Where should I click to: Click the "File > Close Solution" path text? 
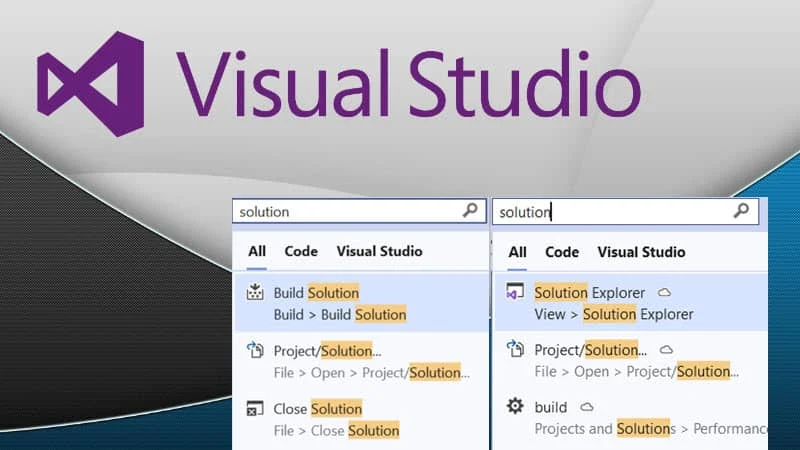coord(336,431)
